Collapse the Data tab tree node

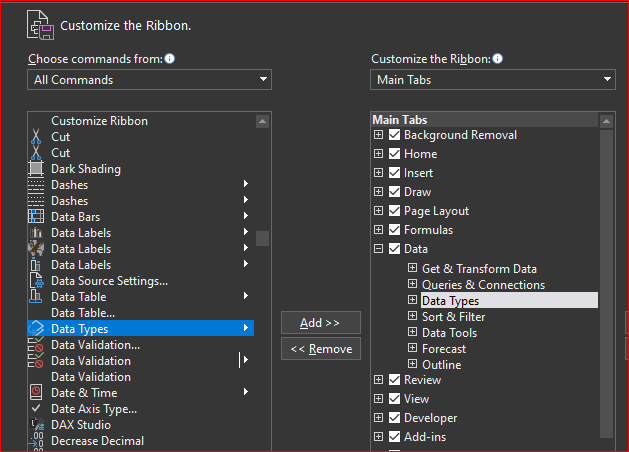(378, 249)
